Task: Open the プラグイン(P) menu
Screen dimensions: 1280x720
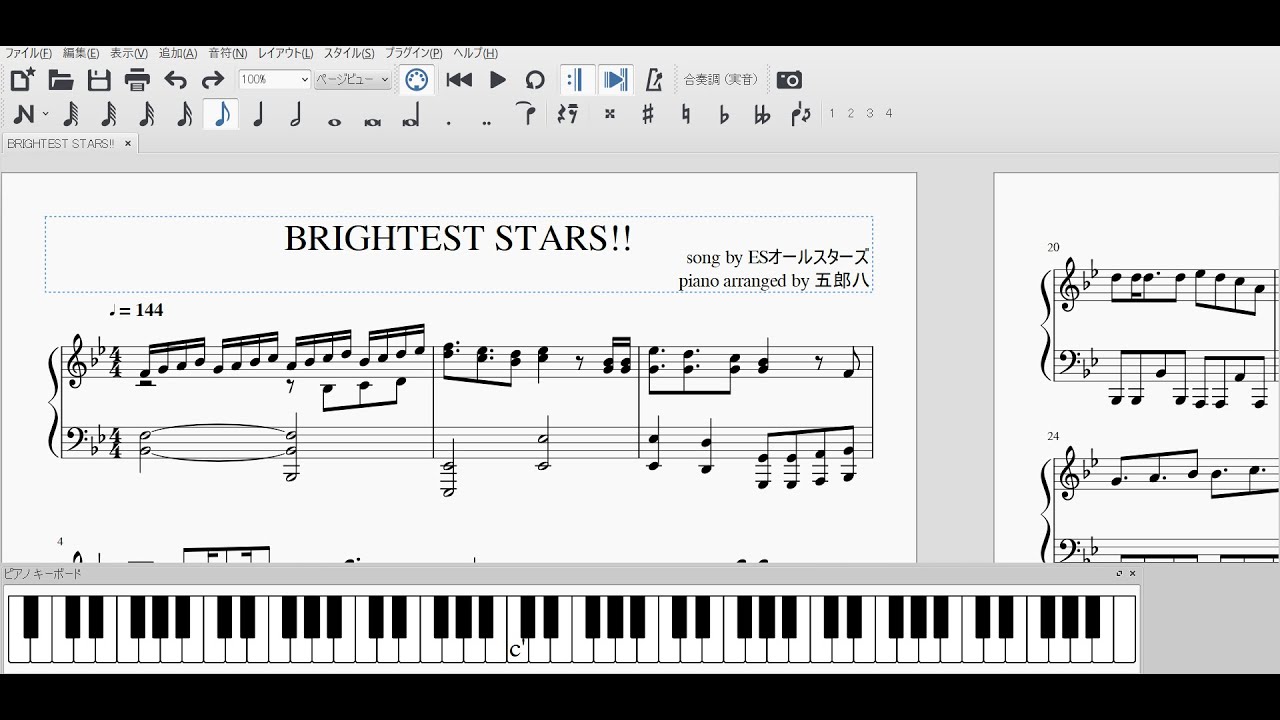Action: [414, 53]
